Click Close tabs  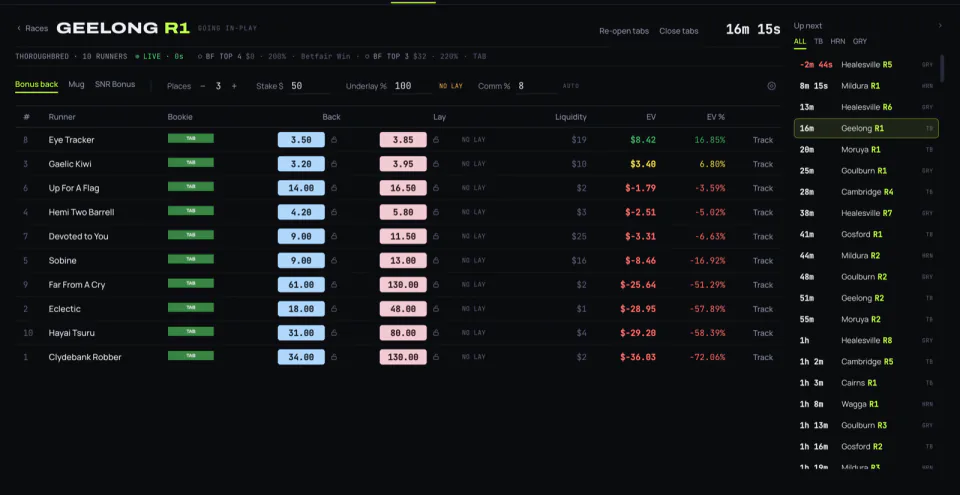[x=678, y=31]
